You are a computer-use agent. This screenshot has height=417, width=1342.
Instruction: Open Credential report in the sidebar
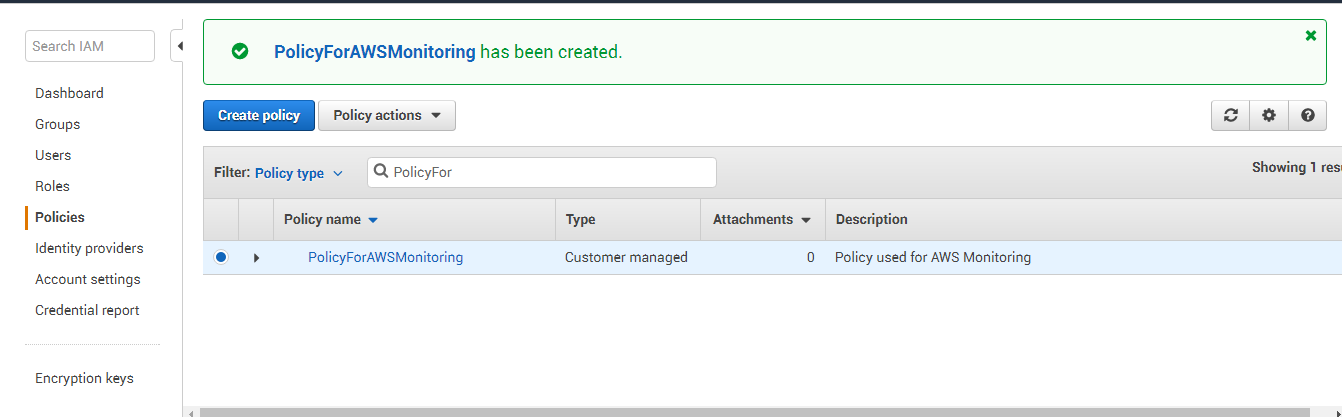click(87, 310)
